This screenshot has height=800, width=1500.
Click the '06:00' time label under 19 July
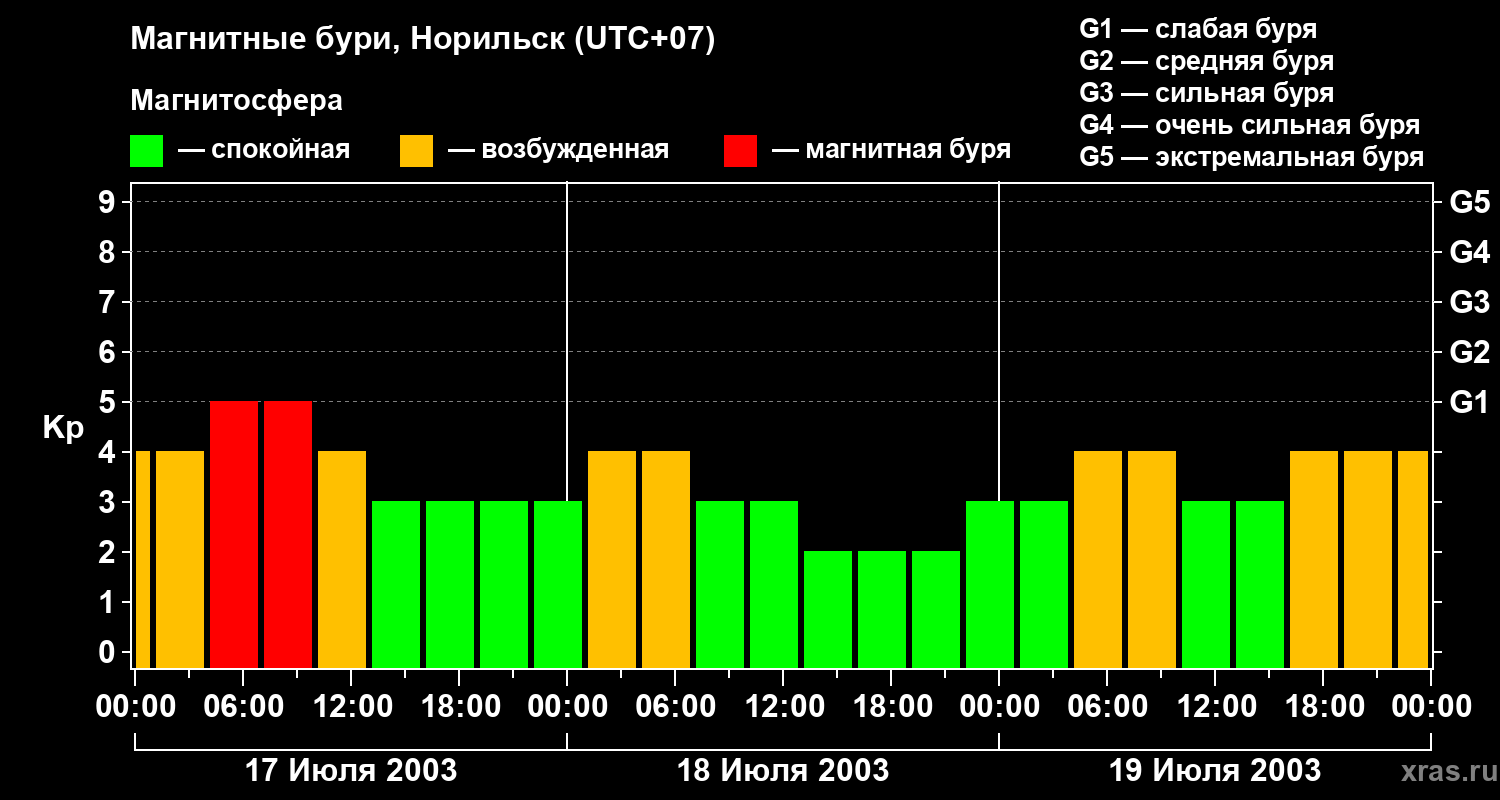click(x=1107, y=707)
